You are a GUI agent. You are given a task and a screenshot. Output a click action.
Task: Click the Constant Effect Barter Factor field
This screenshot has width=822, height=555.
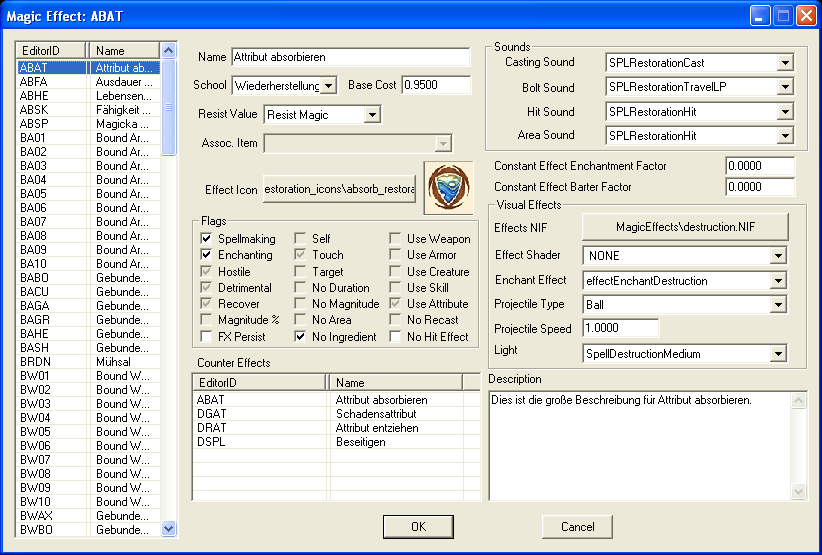coord(760,187)
